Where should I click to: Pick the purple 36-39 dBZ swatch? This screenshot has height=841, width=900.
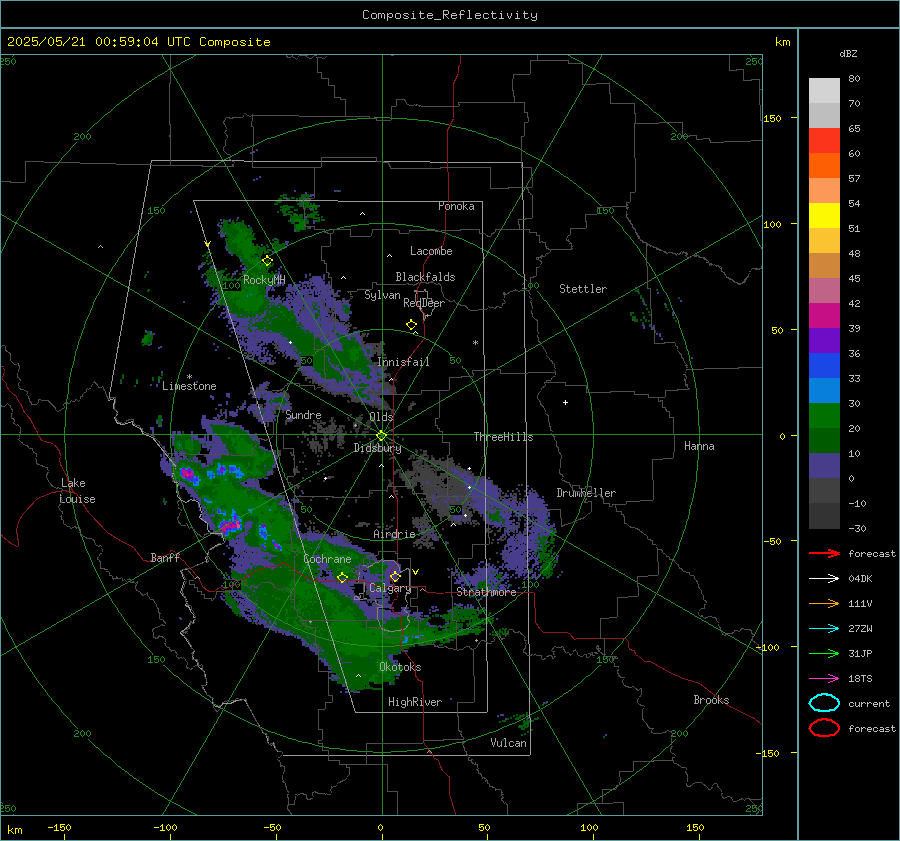[824, 341]
